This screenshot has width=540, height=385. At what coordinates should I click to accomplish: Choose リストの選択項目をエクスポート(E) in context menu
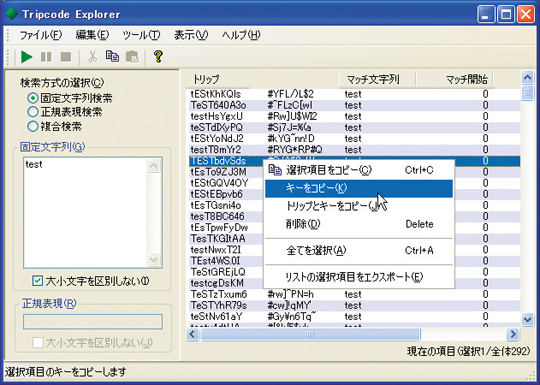click(x=359, y=277)
